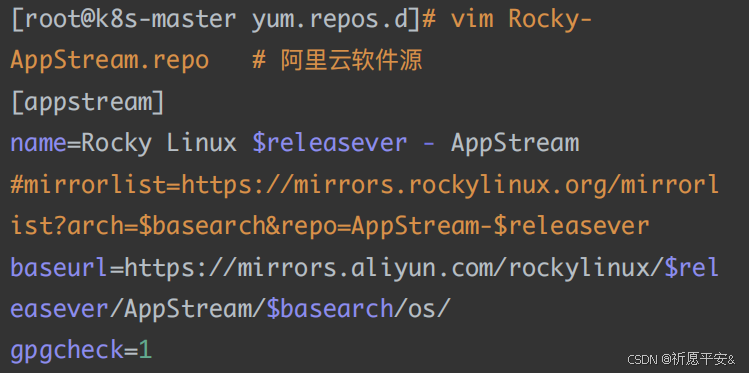The height and width of the screenshot is (373, 749).
Task: Click the Chinese comment 阿里云软件源
Action: [x=351, y=60]
